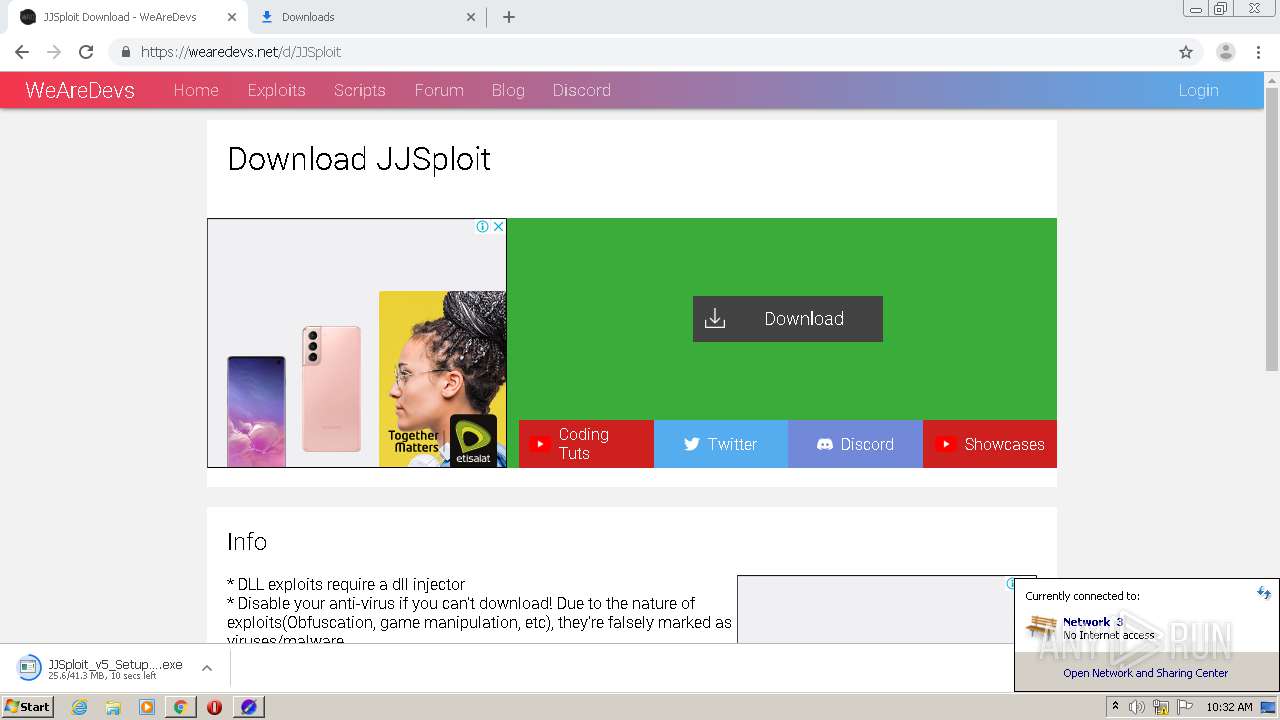Image resolution: width=1280 pixels, height=720 pixels.
Task: Bookmark this page with the star icon
Action: [1186, 52]
